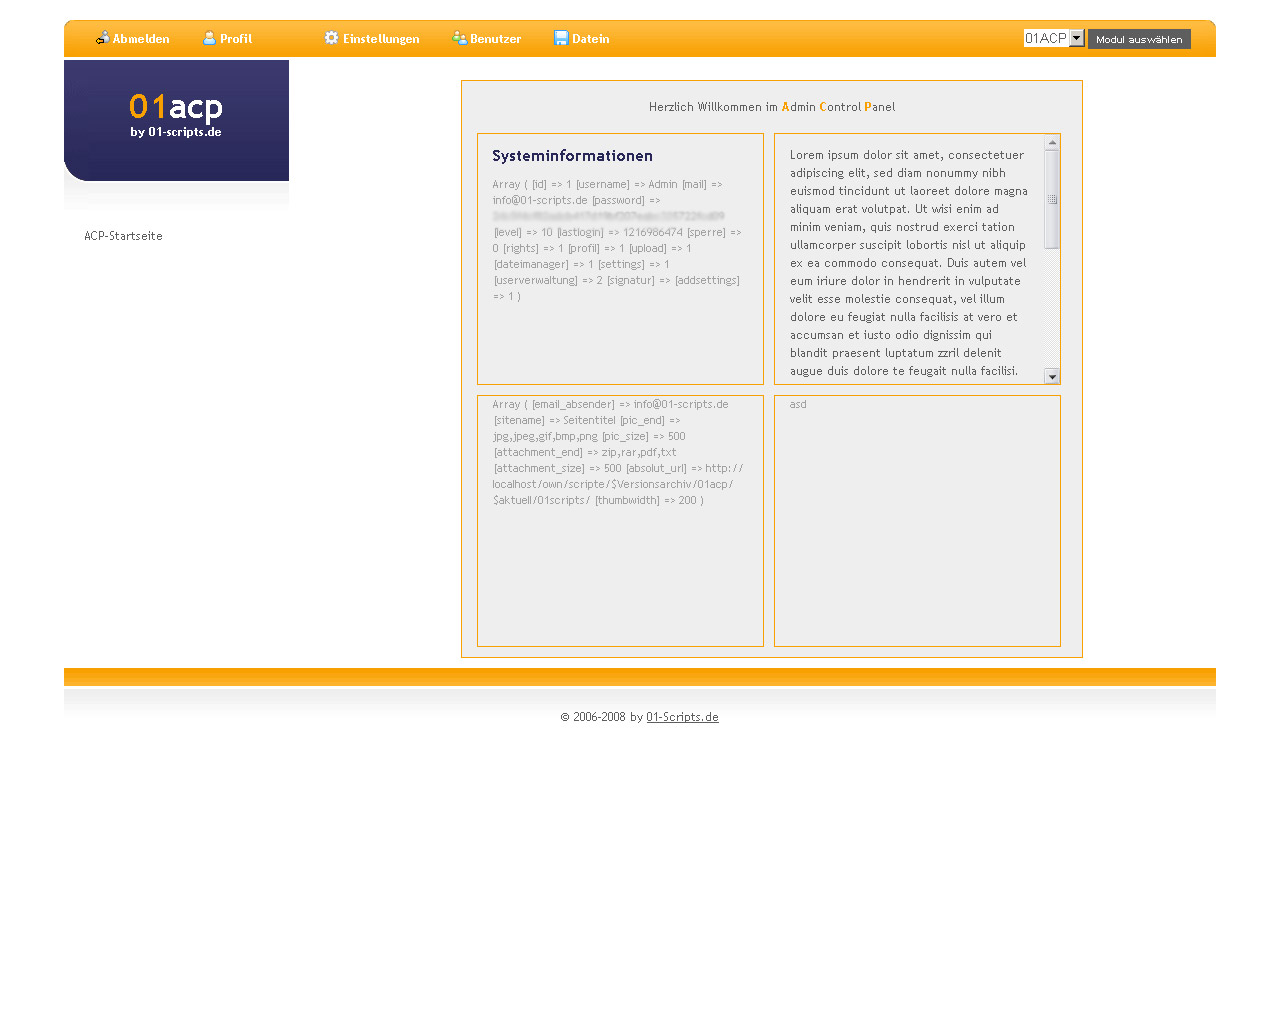Click the Lorem ipsum paragraph text
1280x1024 pixels.
(x=909, y=263)
